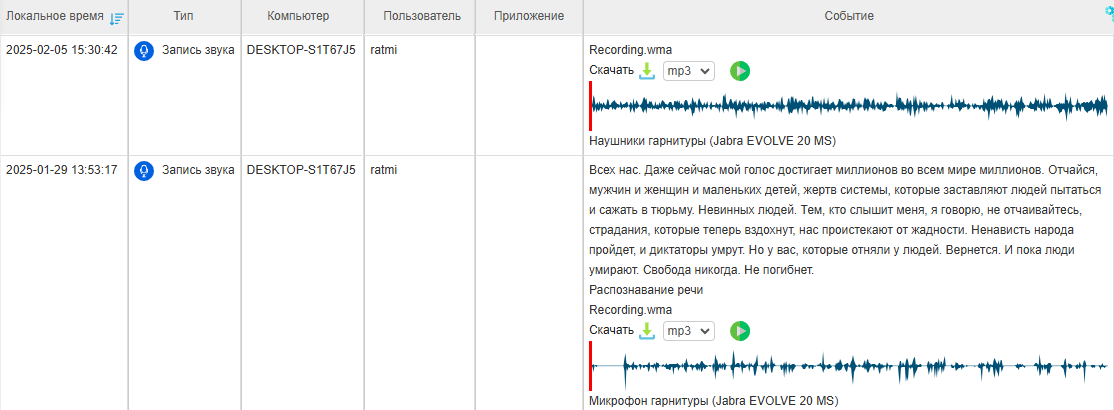Click the red playhead marker of the 2025-02-05 waveform
1114x410 pixels.
590,106
